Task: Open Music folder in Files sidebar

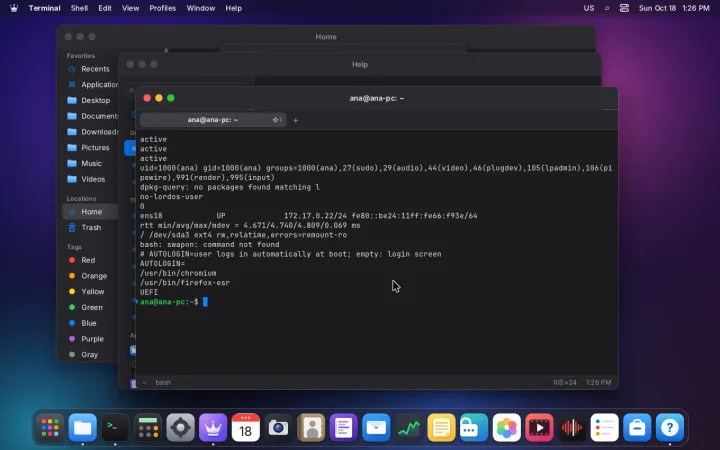Action: click(90, 163)
